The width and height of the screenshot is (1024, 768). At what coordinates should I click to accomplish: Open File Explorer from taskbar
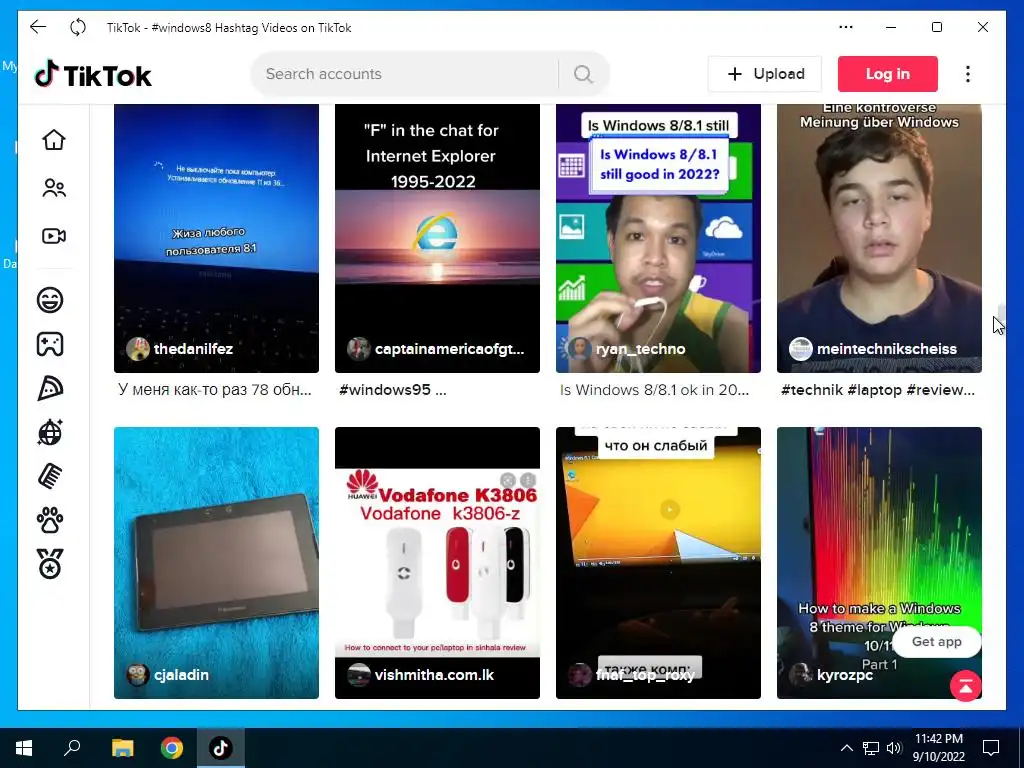point(122,748)
